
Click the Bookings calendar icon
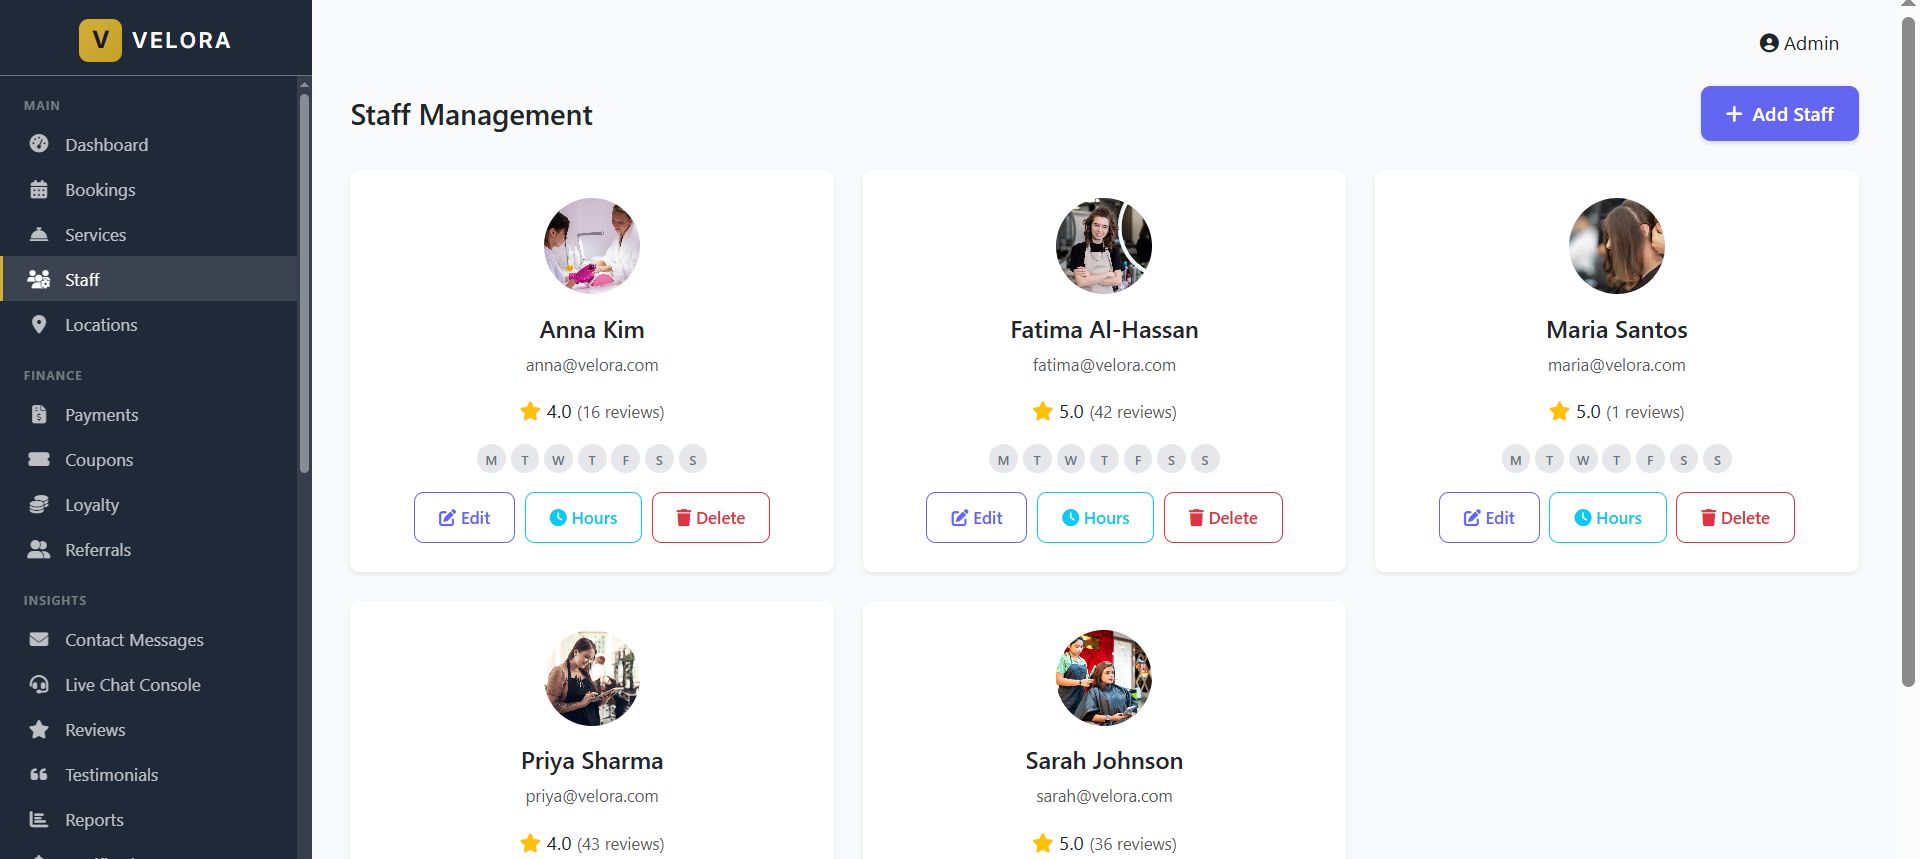(x=39, y=189)
